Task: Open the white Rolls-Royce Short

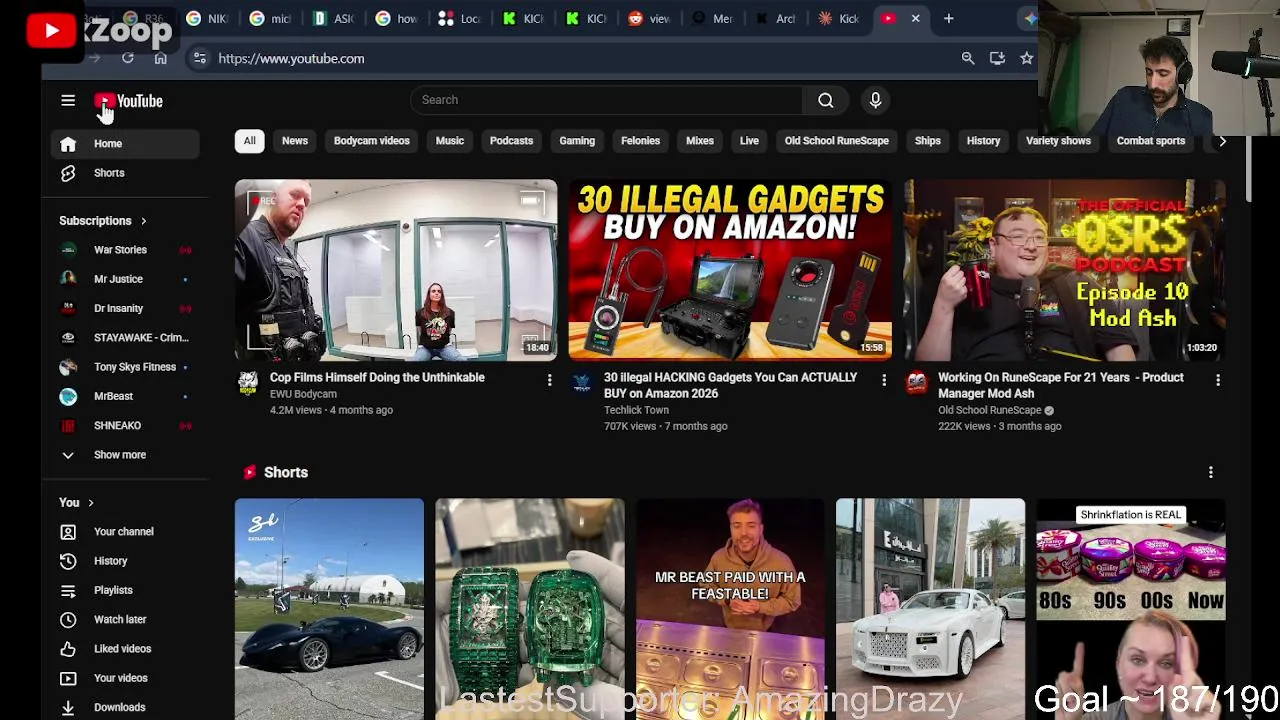Action: [930, 609]
